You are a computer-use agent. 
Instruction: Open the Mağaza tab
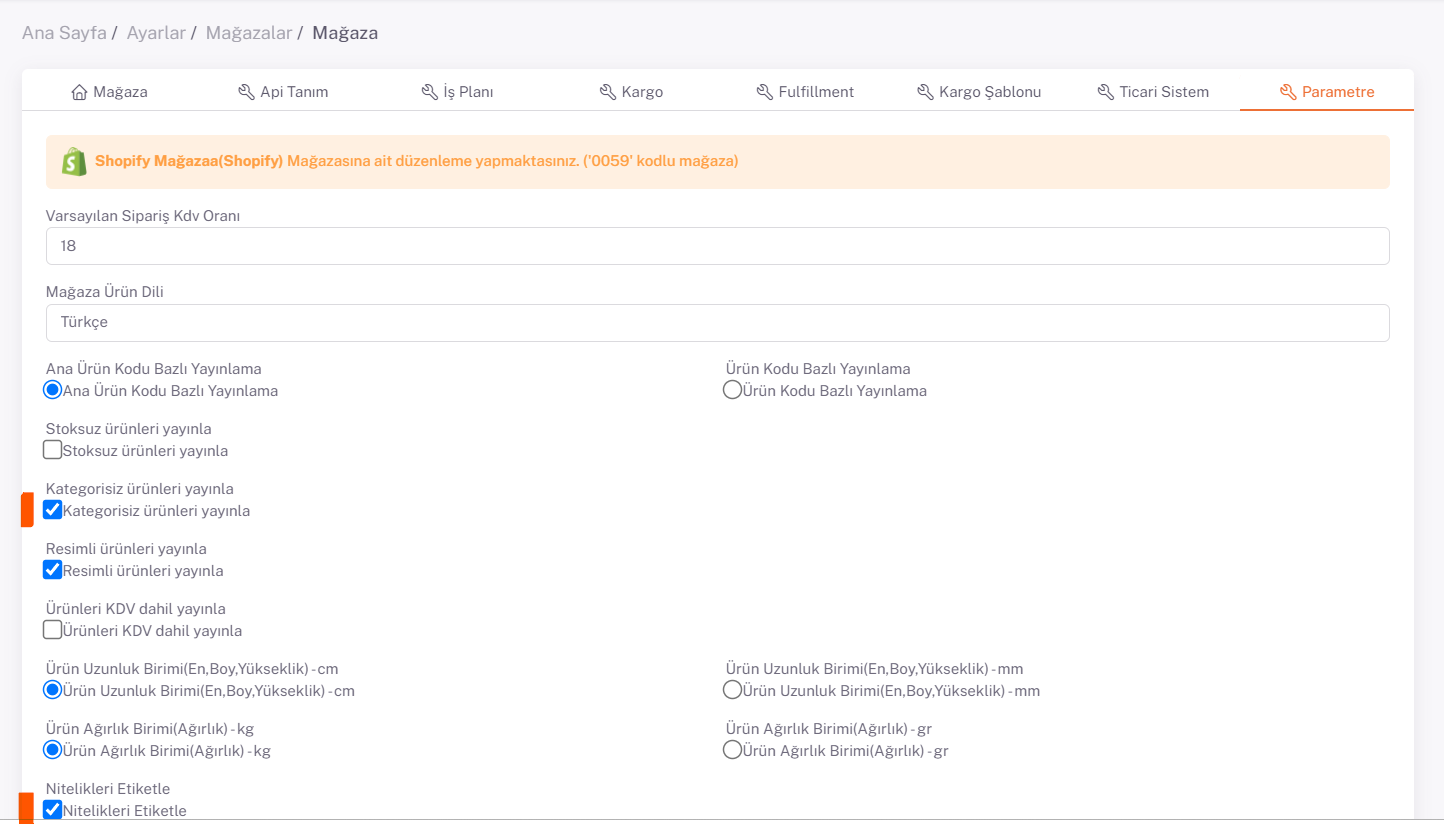pyautogui.click(x=109, y=92)
